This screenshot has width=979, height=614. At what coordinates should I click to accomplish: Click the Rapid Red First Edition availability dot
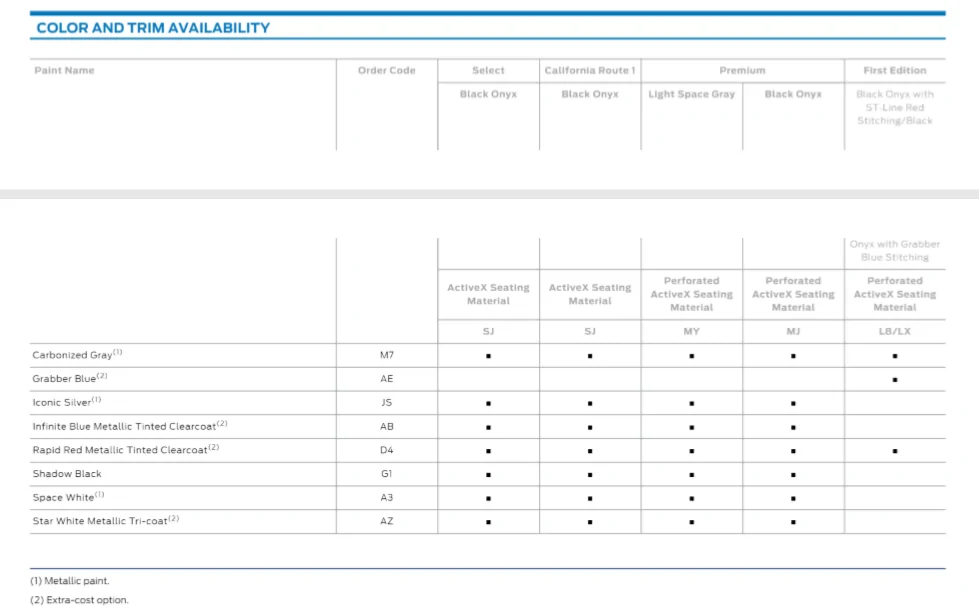click(x=895, y=451)
